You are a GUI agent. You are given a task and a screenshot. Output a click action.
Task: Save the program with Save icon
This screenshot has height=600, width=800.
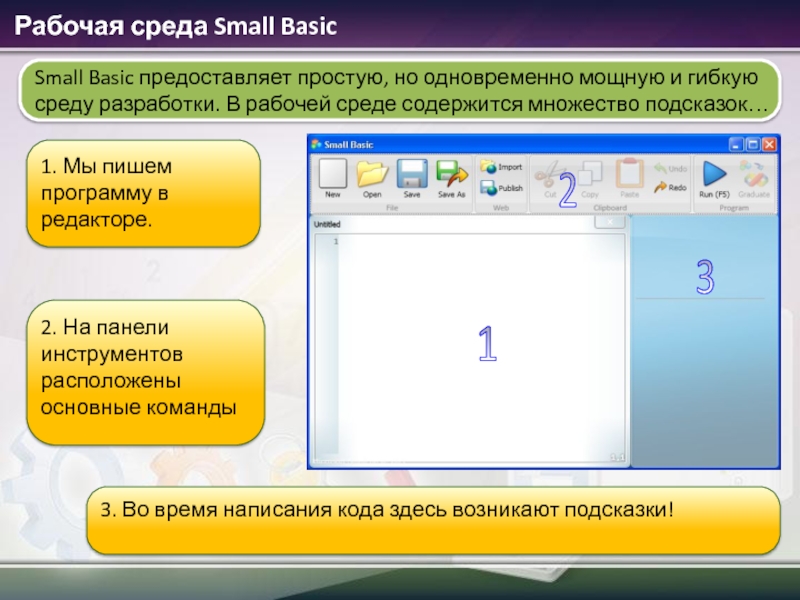pyautogui.click(x=412, y=178)
